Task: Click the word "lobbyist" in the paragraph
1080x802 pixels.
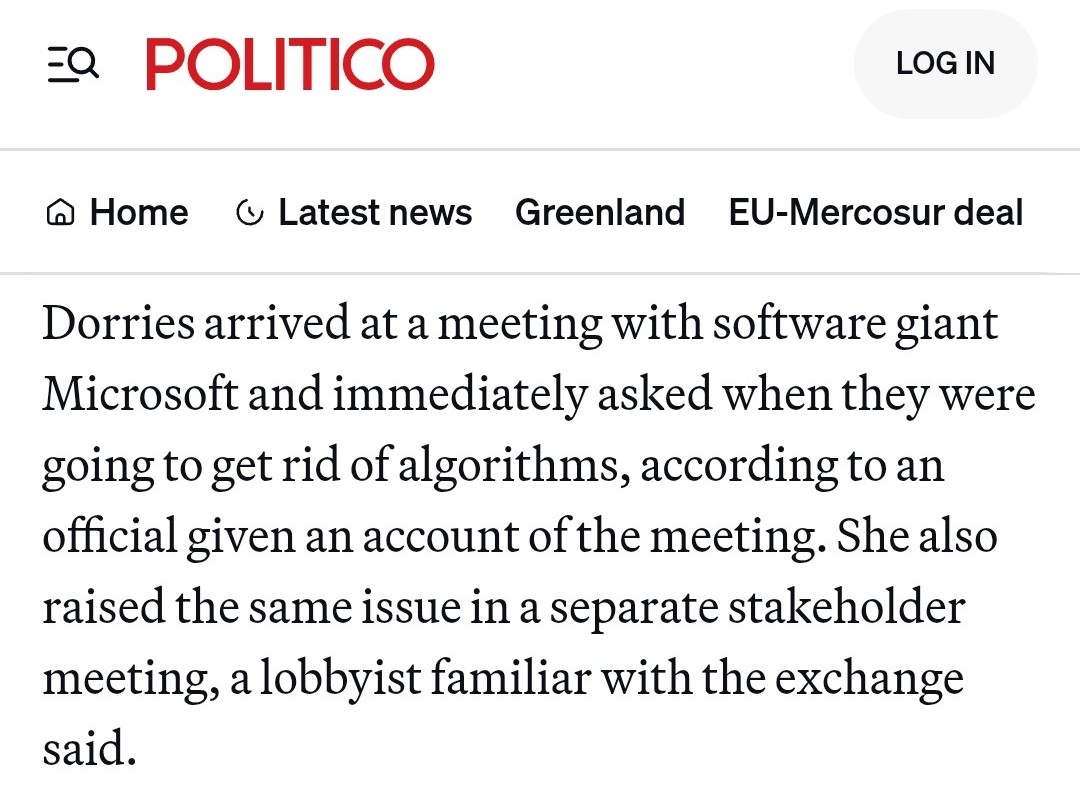Action: click(340, 680)
